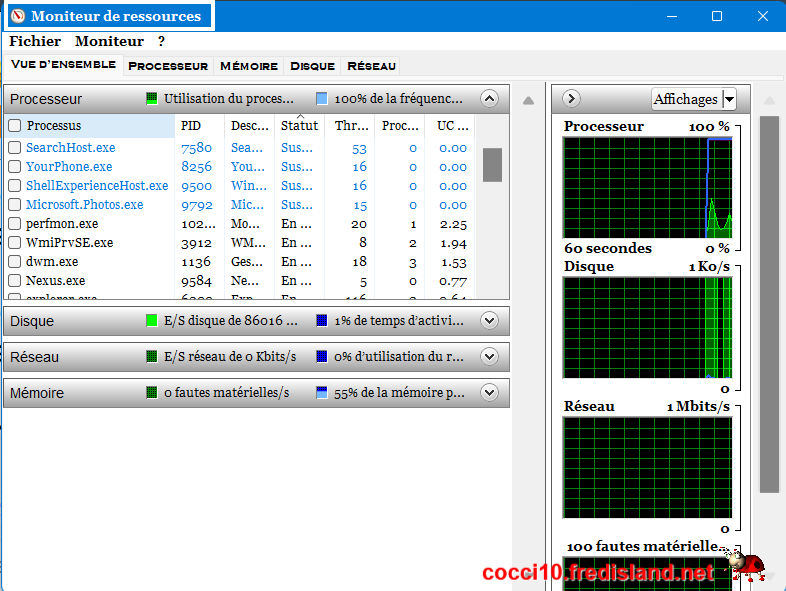This screenshot has width=786, height=591.
Task: Collapse the graphs pane with arrow button
Action: tap(571, 99)
